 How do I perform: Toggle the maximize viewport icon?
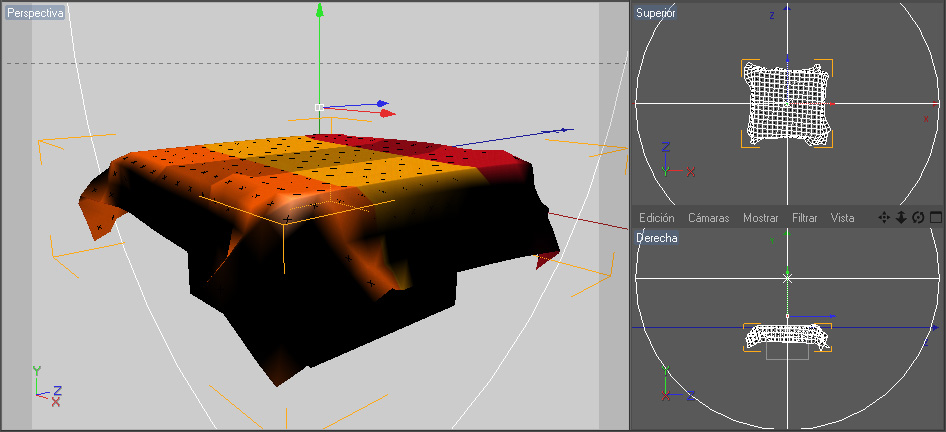(936, 218)
